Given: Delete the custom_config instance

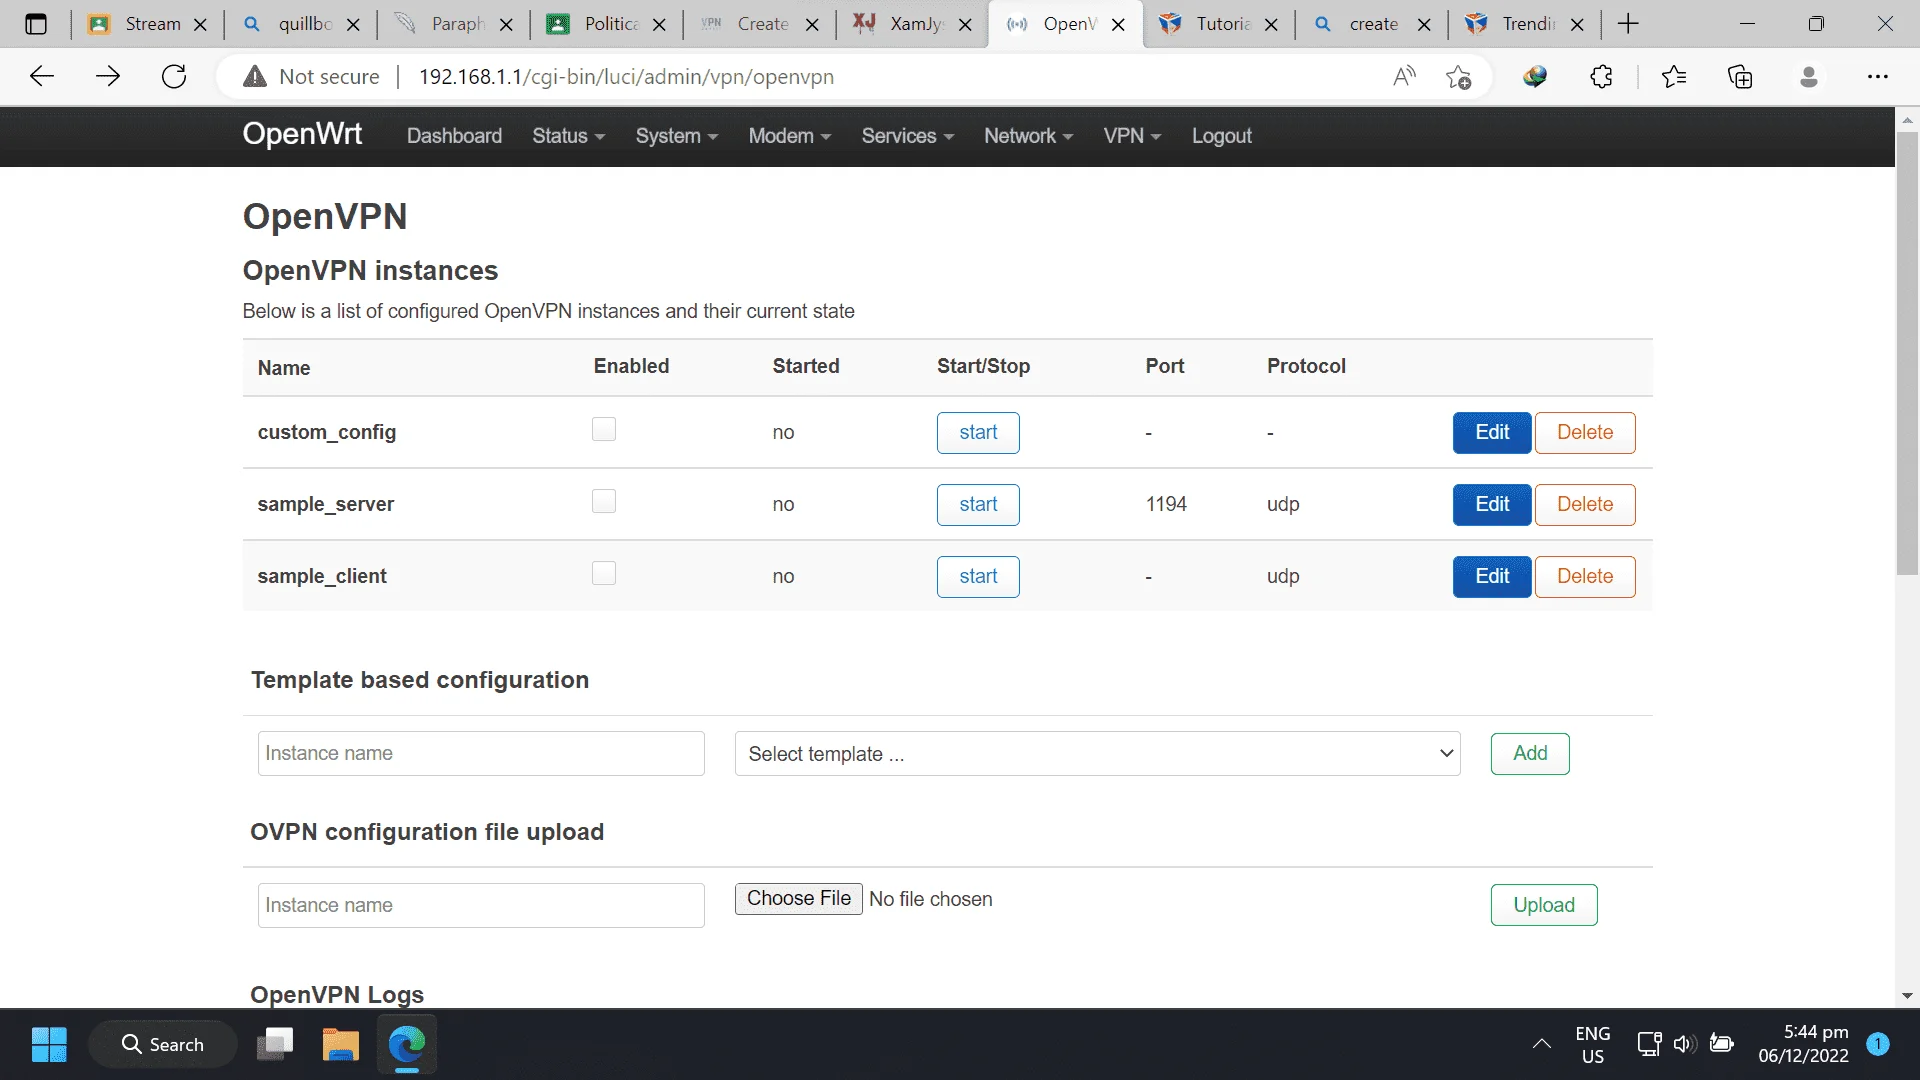Looking at the screenshot, I should coord(1585,433).
